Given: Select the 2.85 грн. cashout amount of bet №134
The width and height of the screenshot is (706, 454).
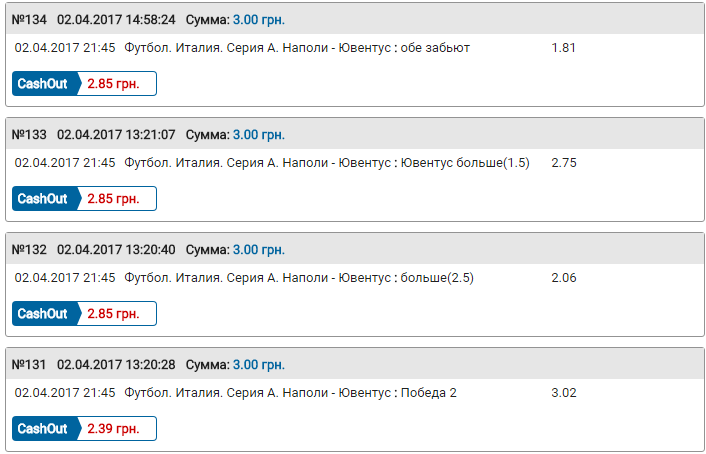Looking at the screenshot, I should tap(113, 84).
